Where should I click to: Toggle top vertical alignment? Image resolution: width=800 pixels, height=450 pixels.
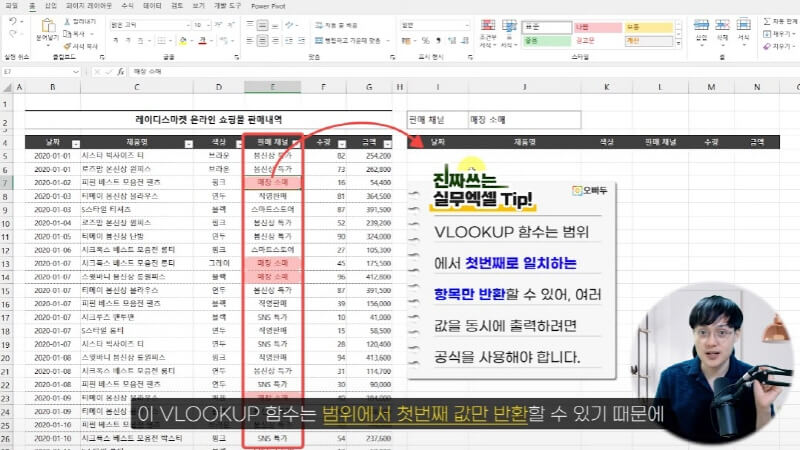[x=250, y=24]
